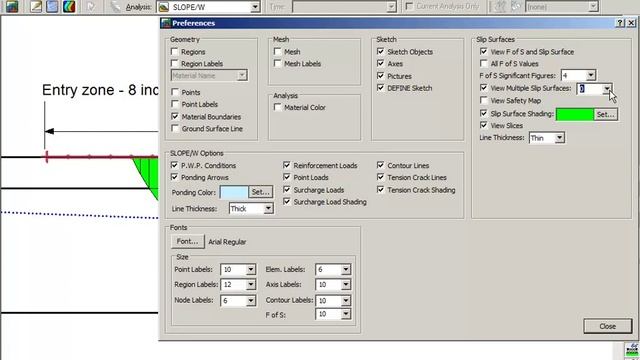640x360 pixels.
Task: Toggle the Slip Surface Shading checkbox
Action: pyautogui.click(x=484, y=113)
